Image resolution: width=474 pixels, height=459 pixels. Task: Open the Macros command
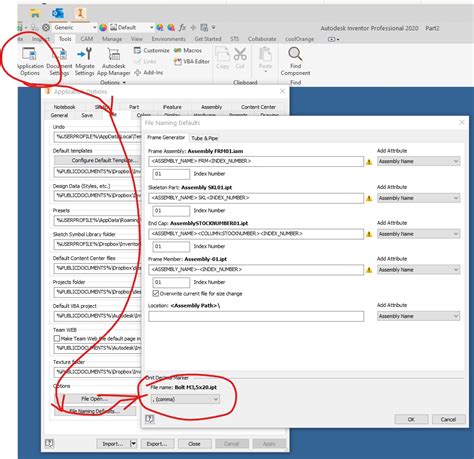(188, 50)
